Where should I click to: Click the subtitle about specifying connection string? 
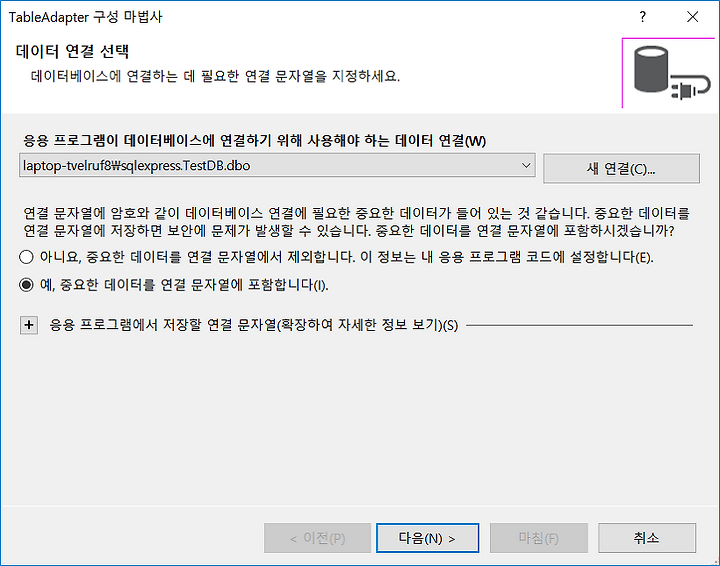[215, 76]
